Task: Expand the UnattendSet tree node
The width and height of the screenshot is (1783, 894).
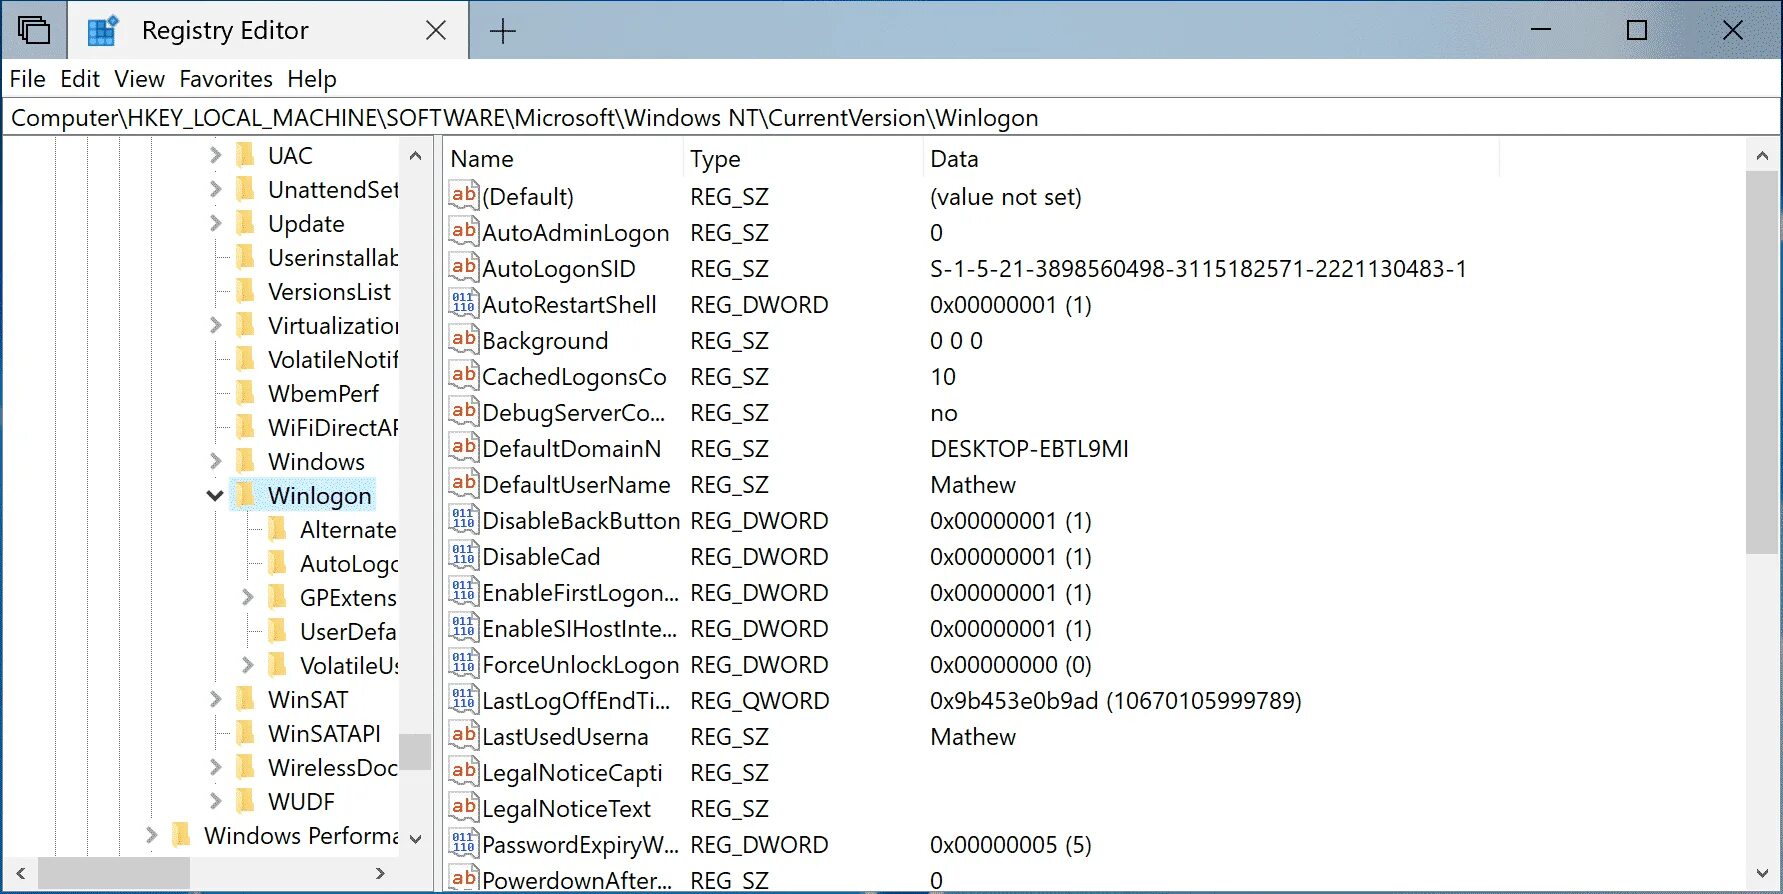Action: click(x=215, y=189)
